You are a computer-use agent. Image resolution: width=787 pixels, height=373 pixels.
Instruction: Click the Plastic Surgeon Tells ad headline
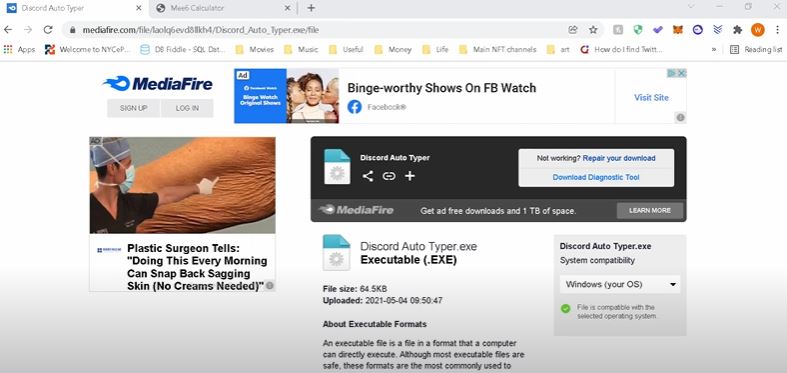(x=197, y=267)
